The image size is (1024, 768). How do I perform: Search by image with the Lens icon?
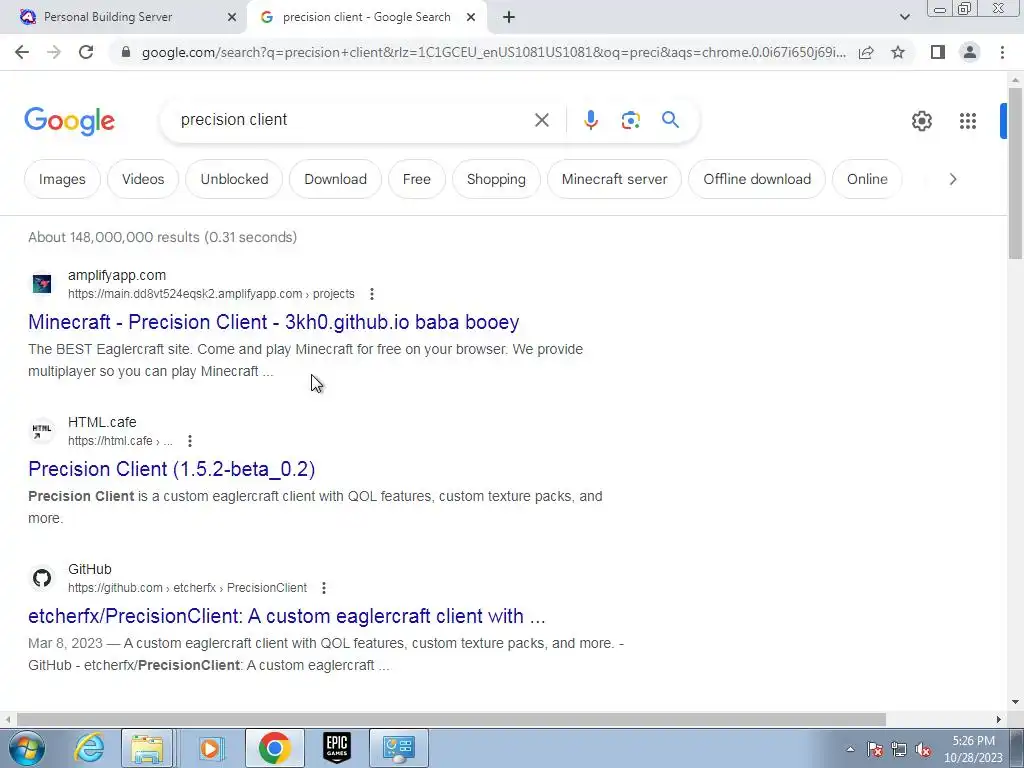click(x=630, y=120)
